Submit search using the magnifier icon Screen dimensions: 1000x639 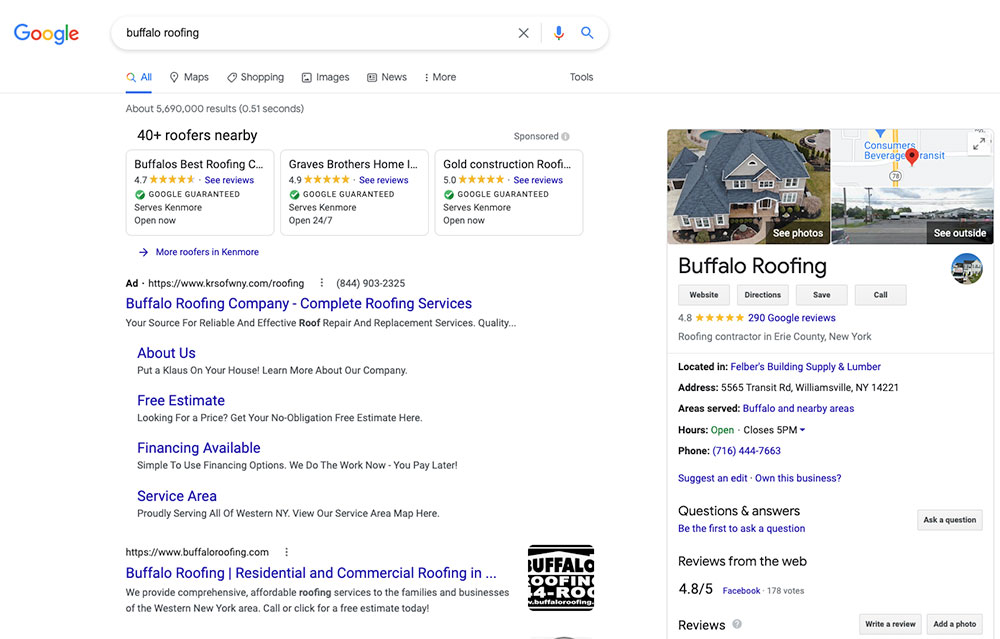[x=587, y=33]
